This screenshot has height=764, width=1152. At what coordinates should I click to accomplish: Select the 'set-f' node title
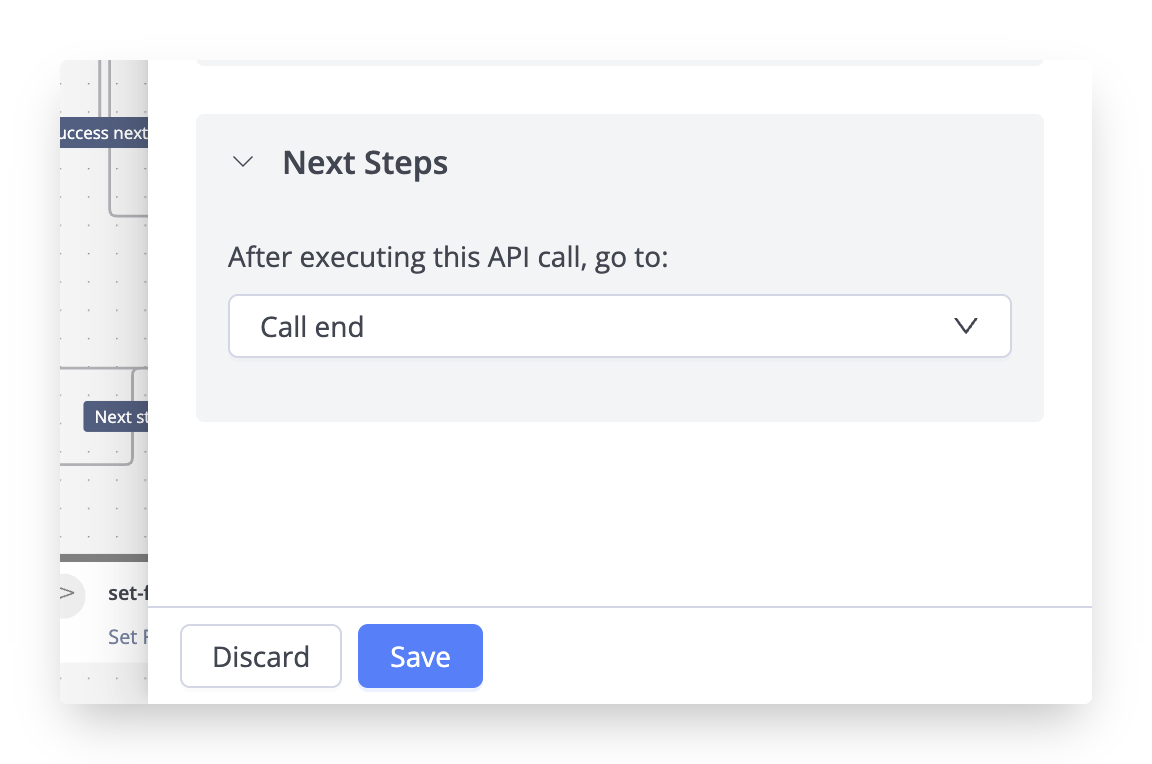(x=127, y=594)
